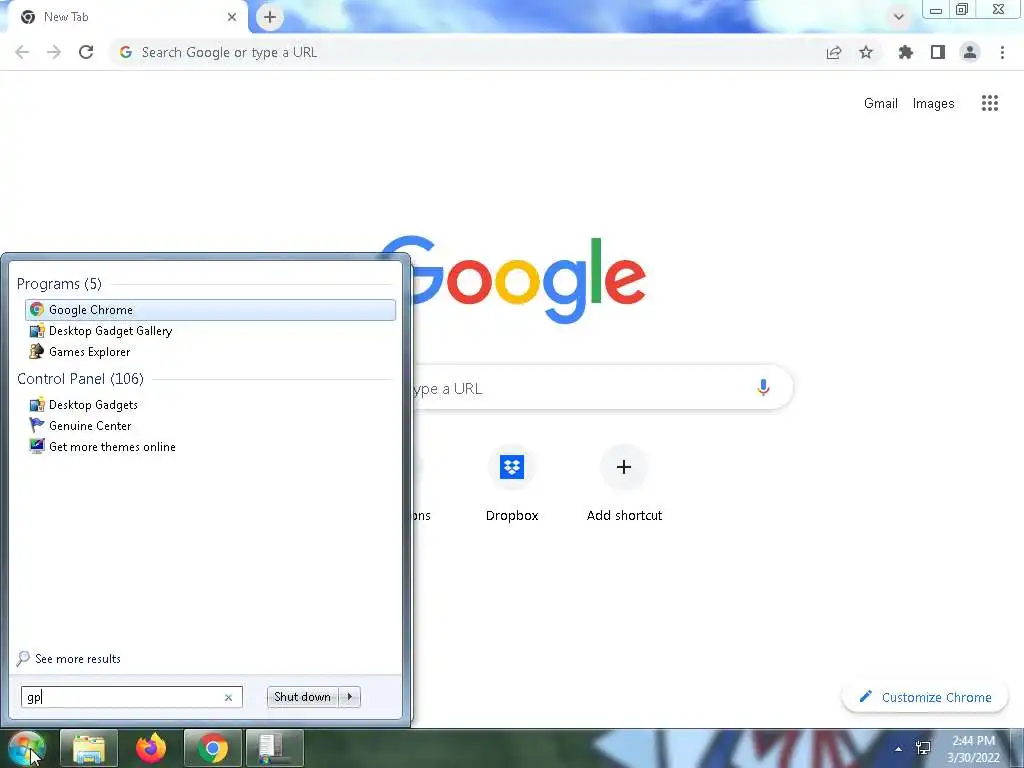Viewport: 1024px width, 768px height.
Task: Click Google search box on page
Action: [601, 388]
